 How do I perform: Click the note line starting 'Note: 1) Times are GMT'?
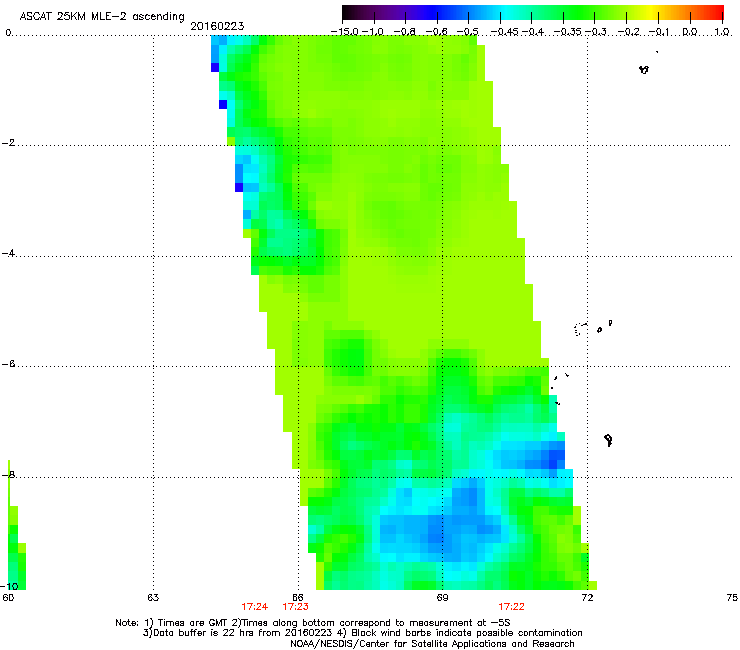coord(313,623)
